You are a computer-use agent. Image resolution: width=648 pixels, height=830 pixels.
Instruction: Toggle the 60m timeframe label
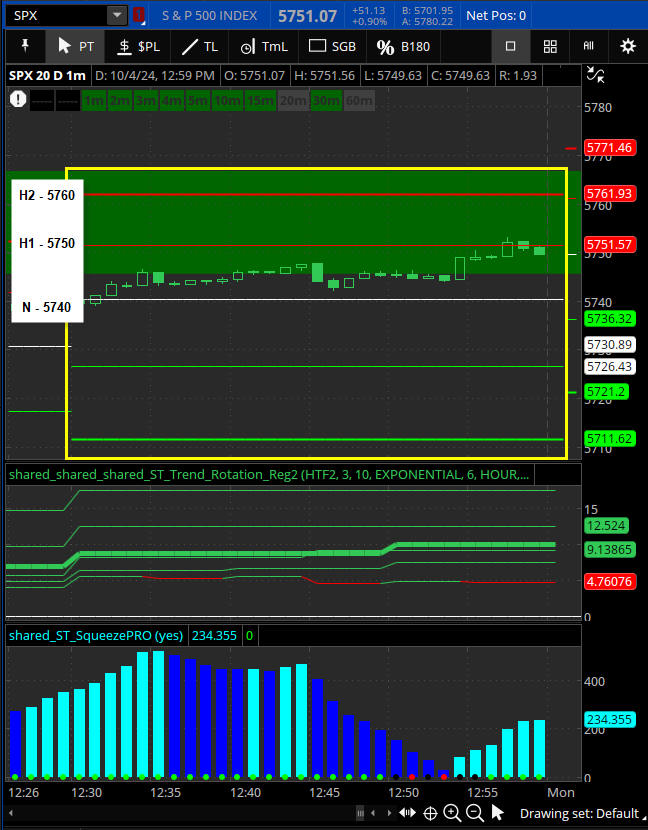point(358,99)
